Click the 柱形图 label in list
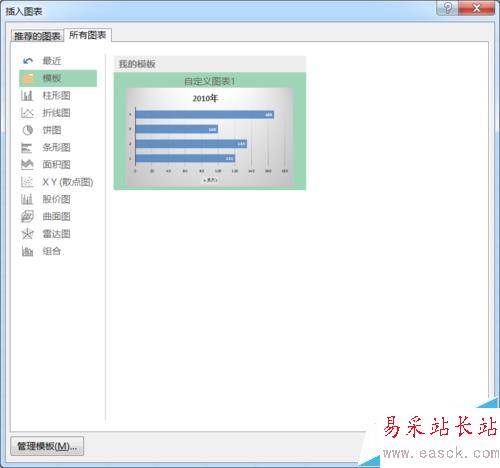 (x=56, y=96)
